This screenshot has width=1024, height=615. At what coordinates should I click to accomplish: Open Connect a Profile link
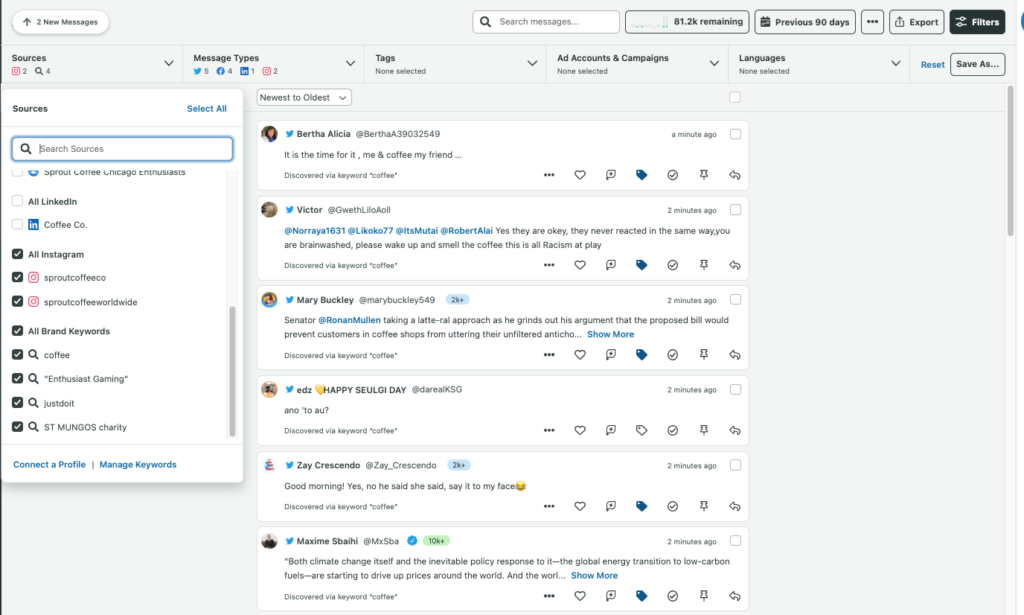50,464
